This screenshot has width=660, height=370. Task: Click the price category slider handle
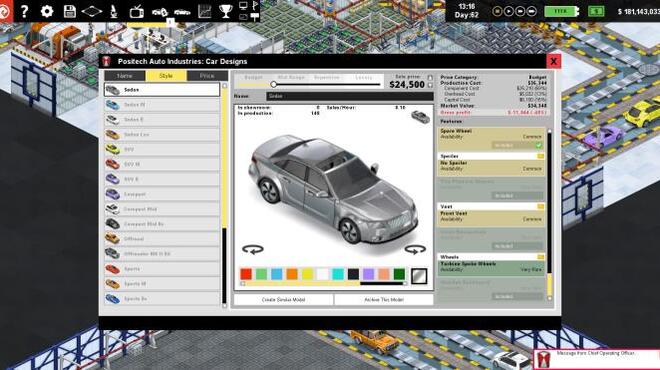(274, 85)
